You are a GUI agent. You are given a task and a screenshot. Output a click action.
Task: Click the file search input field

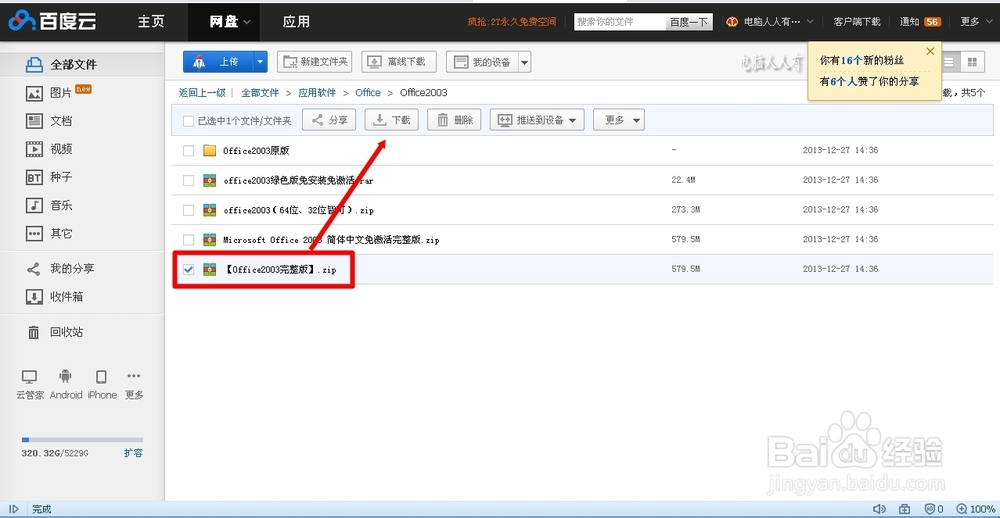click(x=619, y=22)
